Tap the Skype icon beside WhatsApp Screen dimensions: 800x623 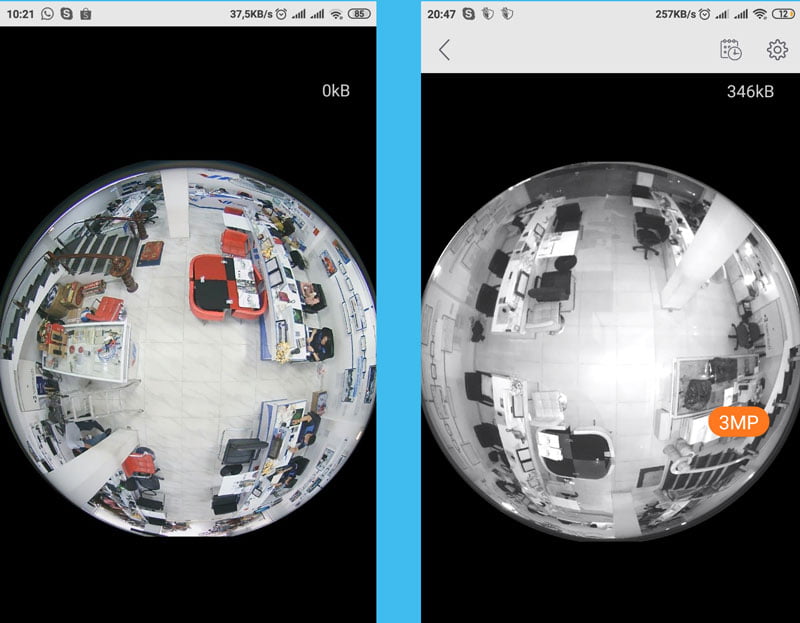66,13
